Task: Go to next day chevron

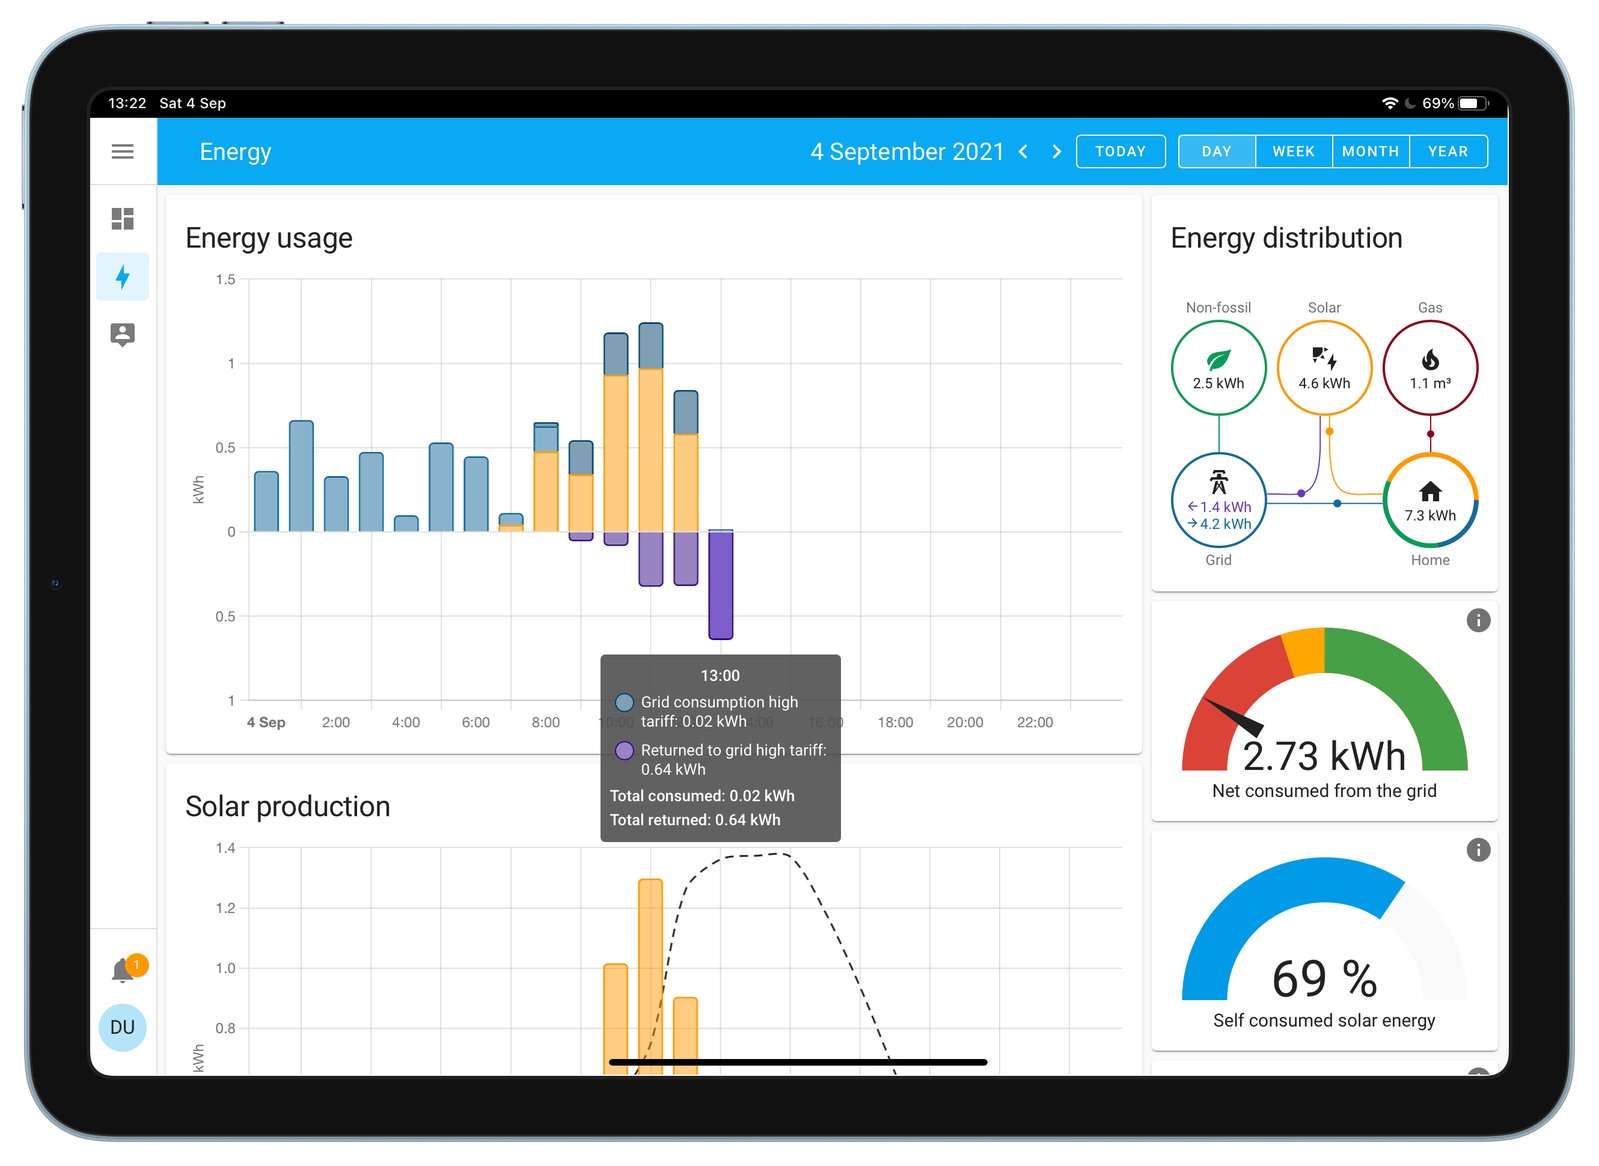Action: pos(1056,151)
